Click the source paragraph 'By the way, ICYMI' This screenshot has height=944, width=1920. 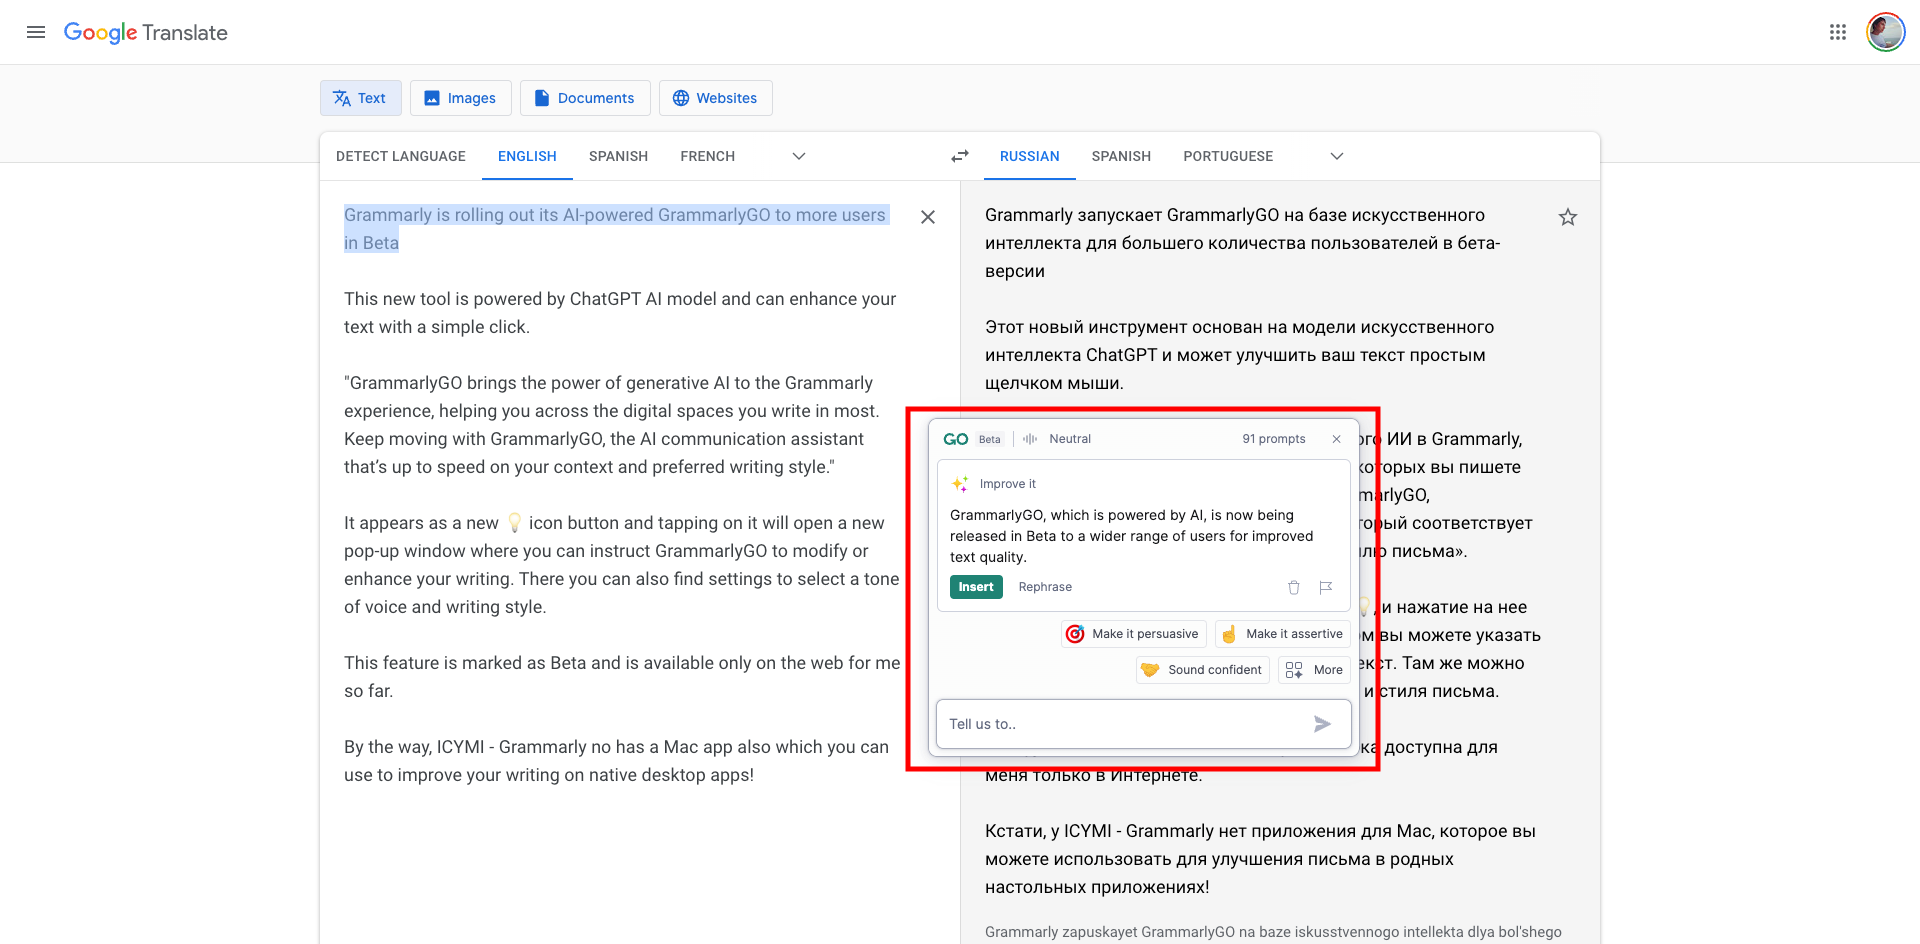(617, 761)
